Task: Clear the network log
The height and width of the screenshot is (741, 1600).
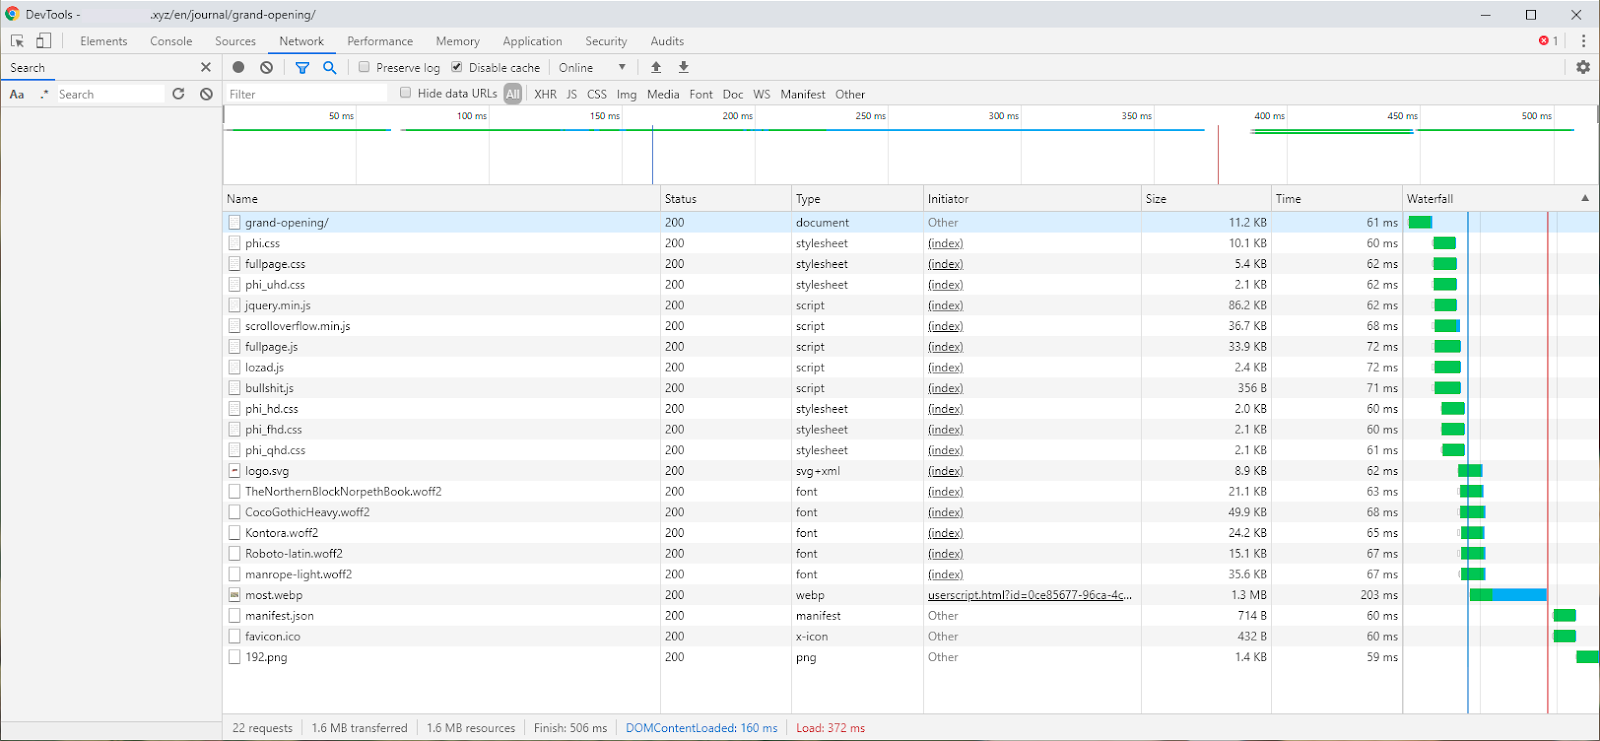Action: point(266,67)
